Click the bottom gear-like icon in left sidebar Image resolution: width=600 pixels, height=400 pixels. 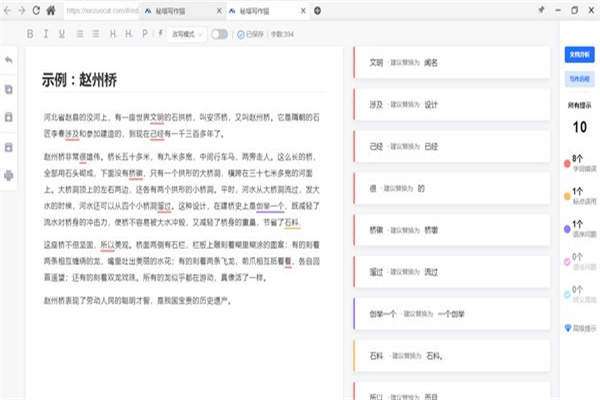coord(8,175)
